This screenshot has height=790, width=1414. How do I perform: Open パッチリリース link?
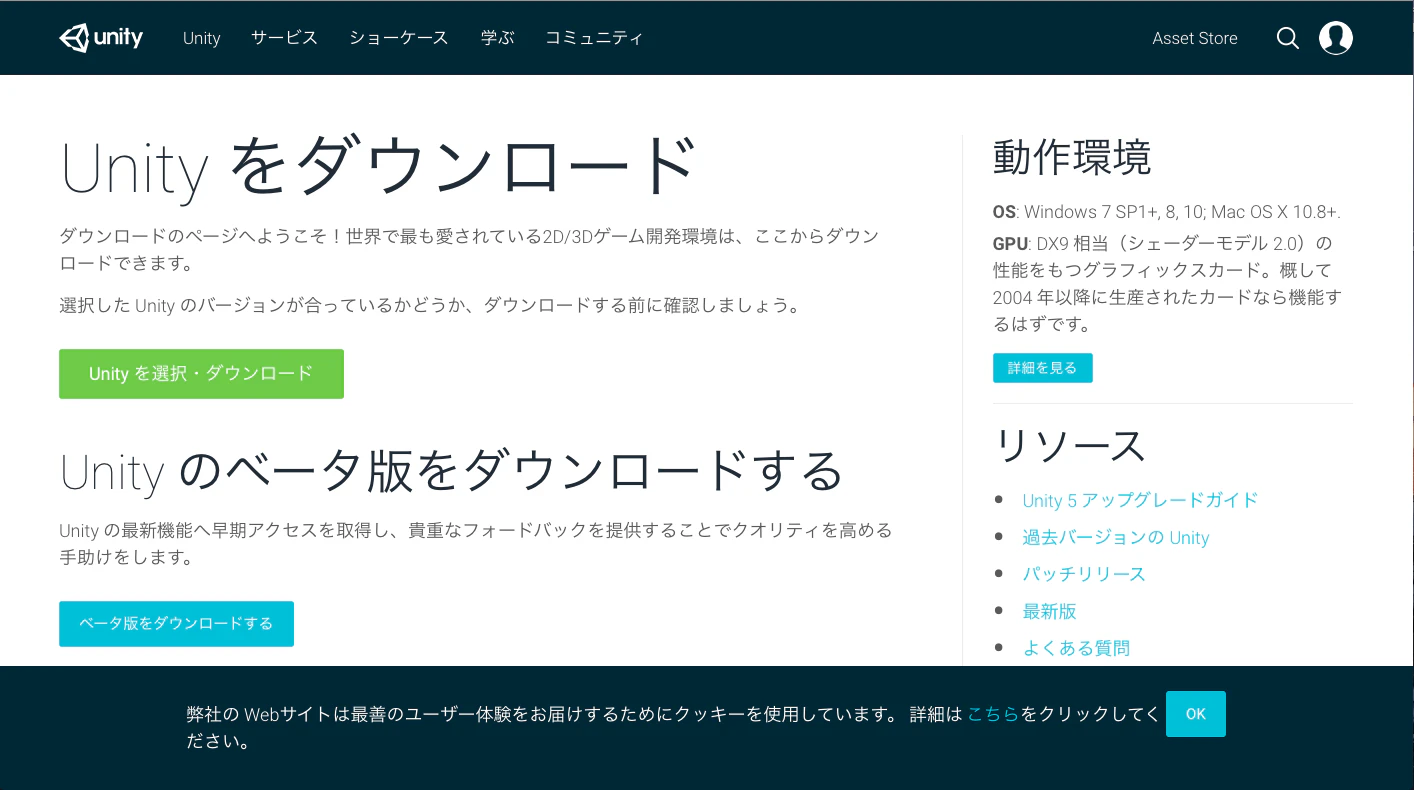click(x=1084, y=574)
